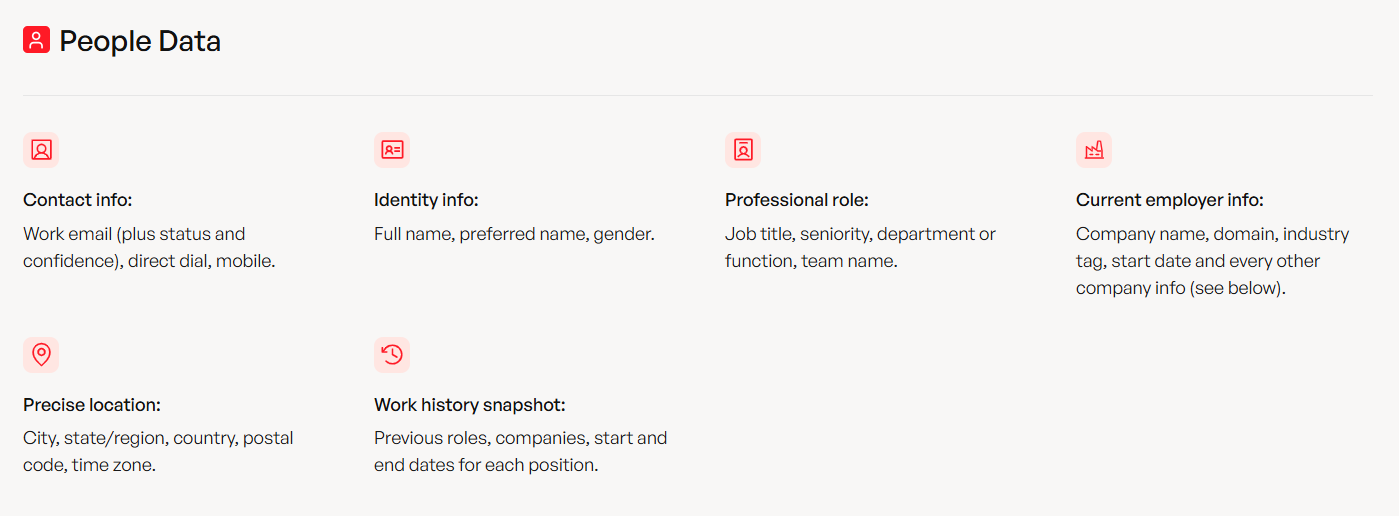Select the Current employer info heading
Image resolution: width=1399 pixels, height=516 pixels.
(1170, 200)
